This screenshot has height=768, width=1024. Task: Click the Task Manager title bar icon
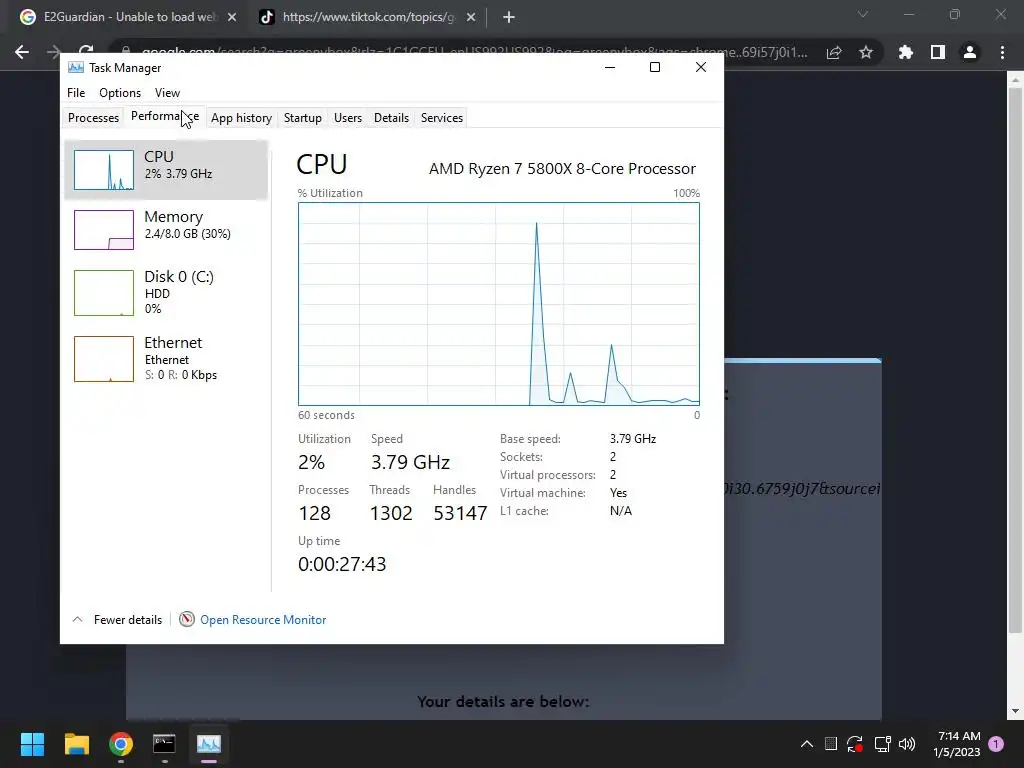pos(76,67)
